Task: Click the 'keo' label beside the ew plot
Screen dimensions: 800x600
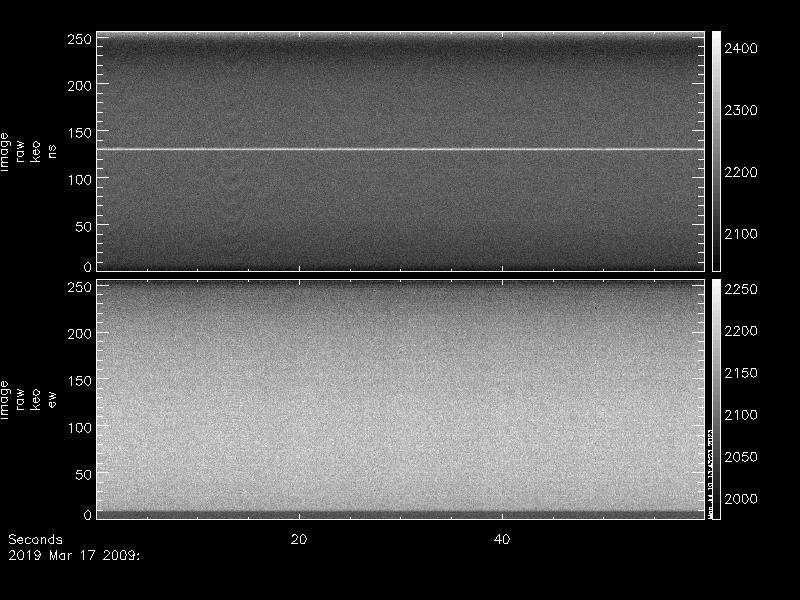Action: click(36, 399)
